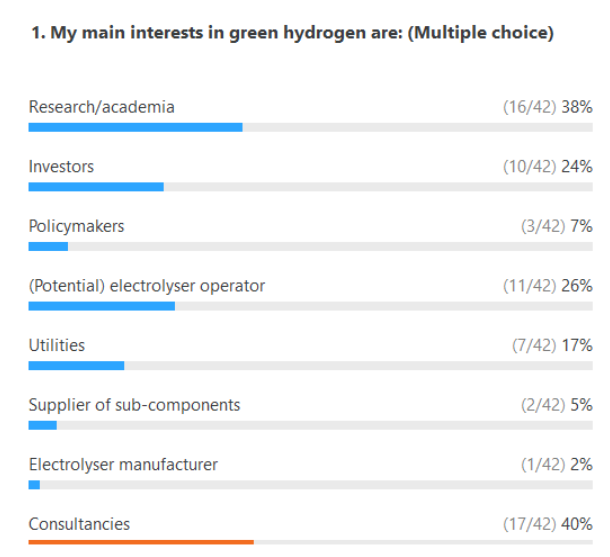The image size is (610, 557).
Task: Click the 38% Research/academia result figure
Action: point(577,107)
